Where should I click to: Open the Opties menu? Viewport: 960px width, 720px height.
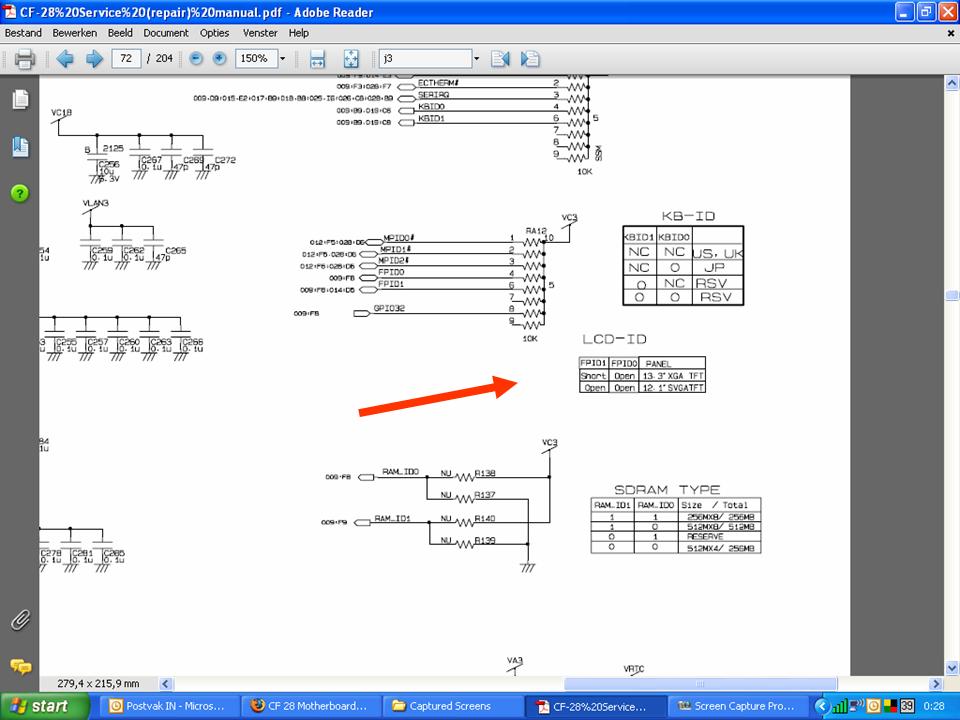214,33
